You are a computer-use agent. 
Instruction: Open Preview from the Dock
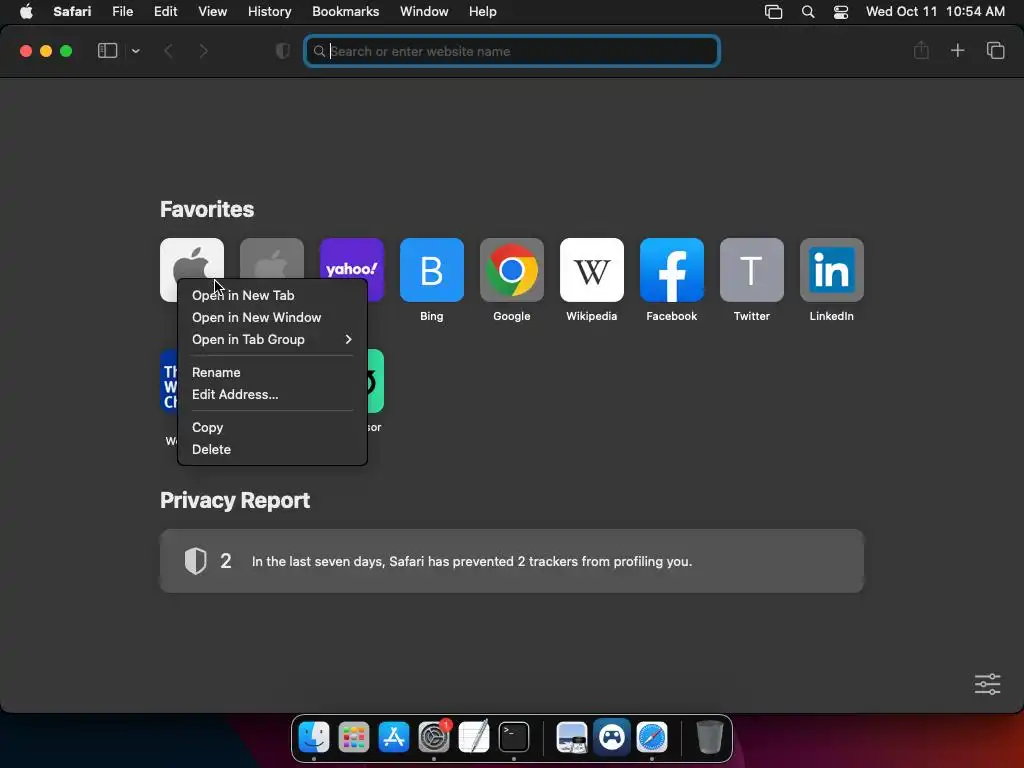[571, 737]
